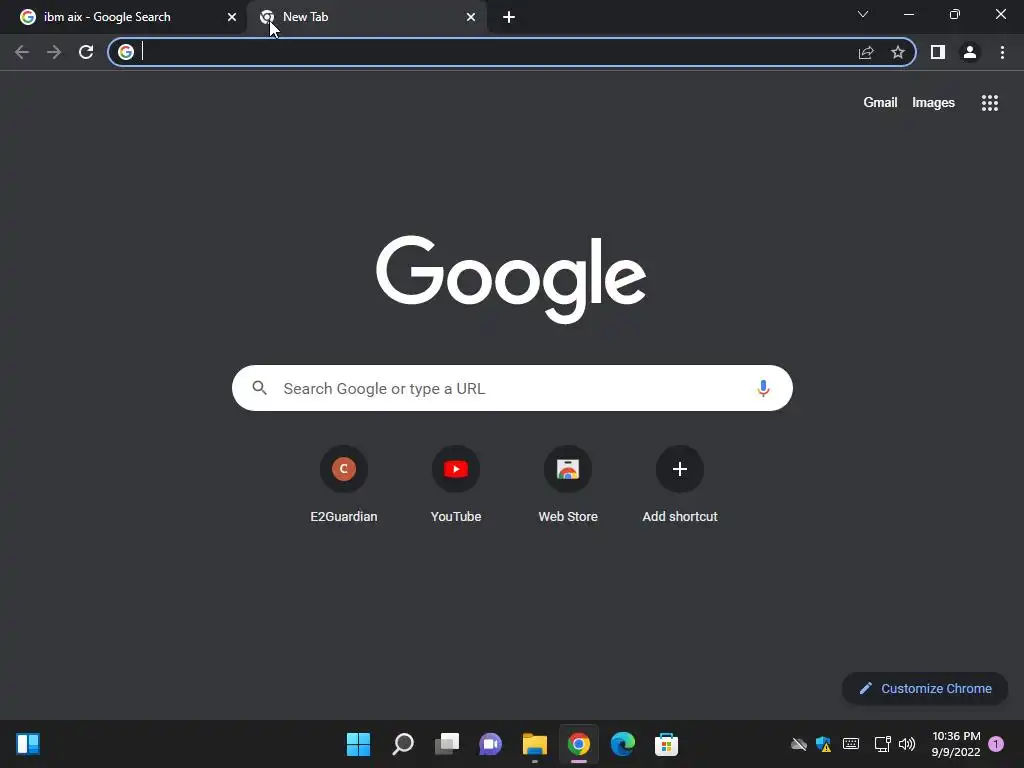The width and height of the screenshot is (1024, 768).
Task: Minimize the Chrome window
Action: pyautogui.click(x=908, y=14)
